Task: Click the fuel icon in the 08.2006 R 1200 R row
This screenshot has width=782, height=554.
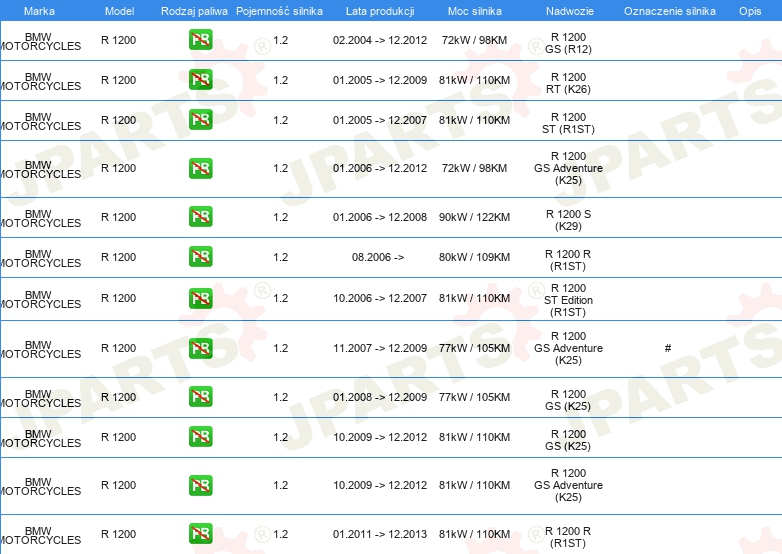Action: tap(200, 257)
